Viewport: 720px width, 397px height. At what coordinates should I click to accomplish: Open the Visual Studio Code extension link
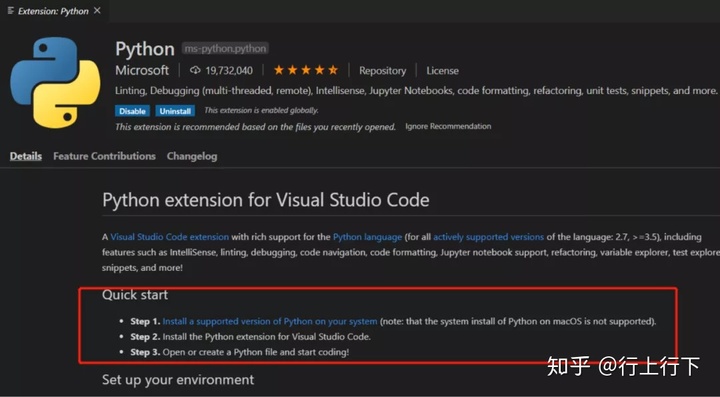(x=169, y=237)
